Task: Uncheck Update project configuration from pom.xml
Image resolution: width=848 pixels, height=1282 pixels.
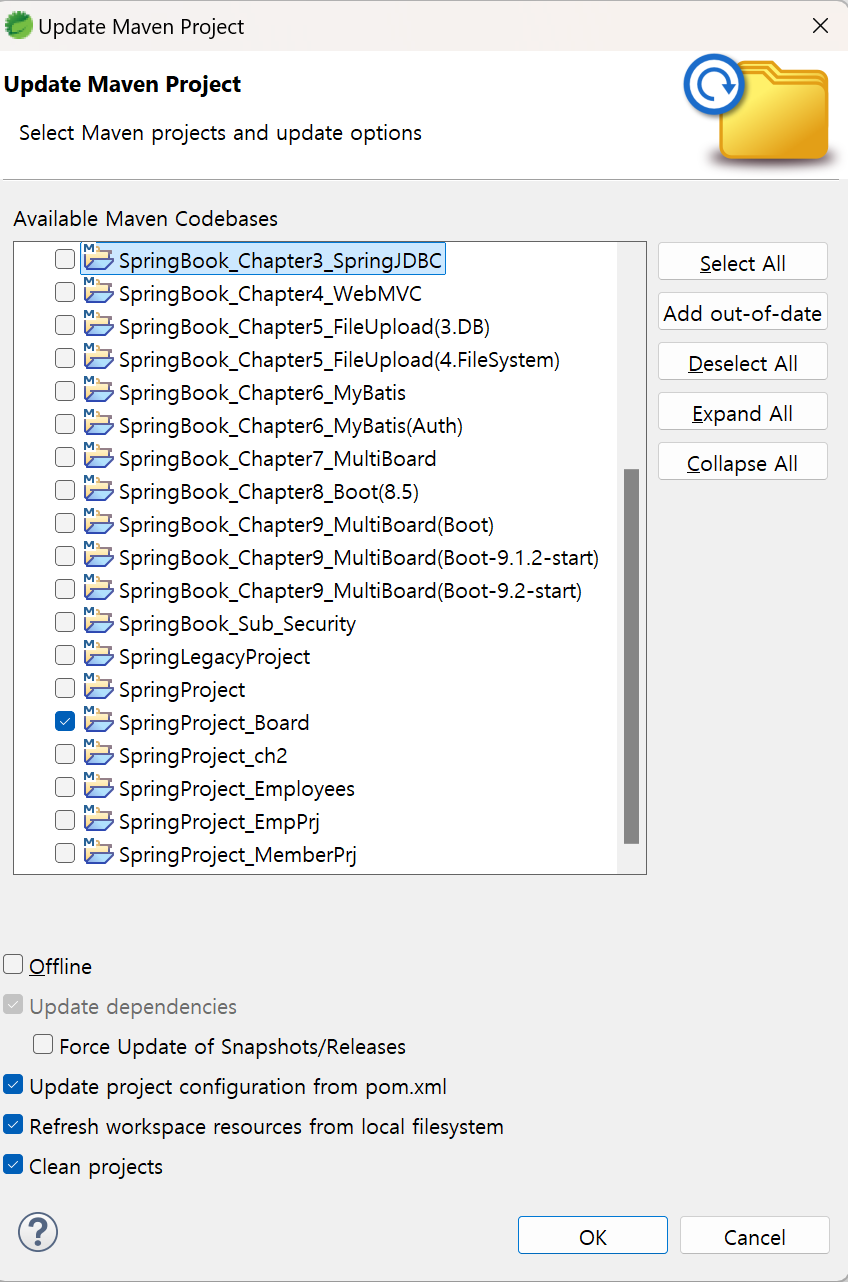Action: tap(13, 1085)
